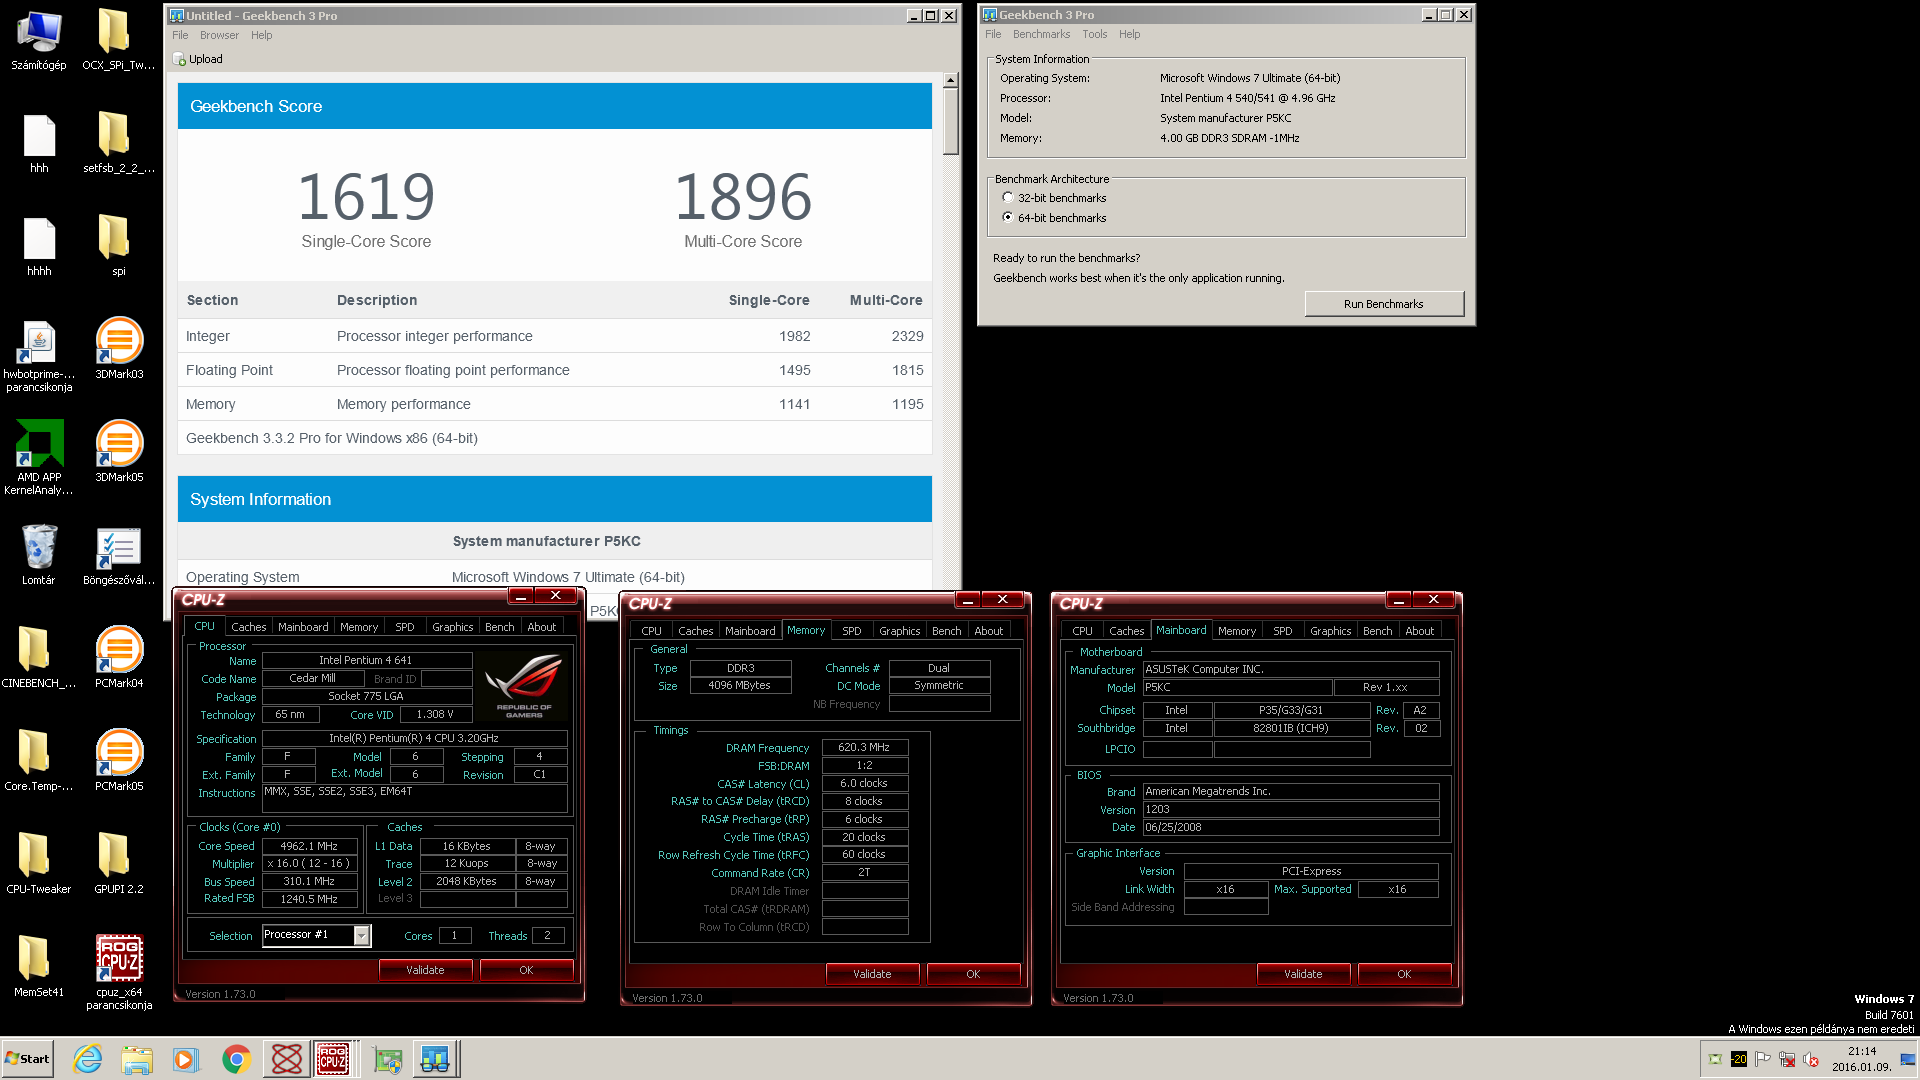Select the setfsb_2_2 folder icon
The image size is (1920, 1080).
pyautogui.click(x=118, y=143)
